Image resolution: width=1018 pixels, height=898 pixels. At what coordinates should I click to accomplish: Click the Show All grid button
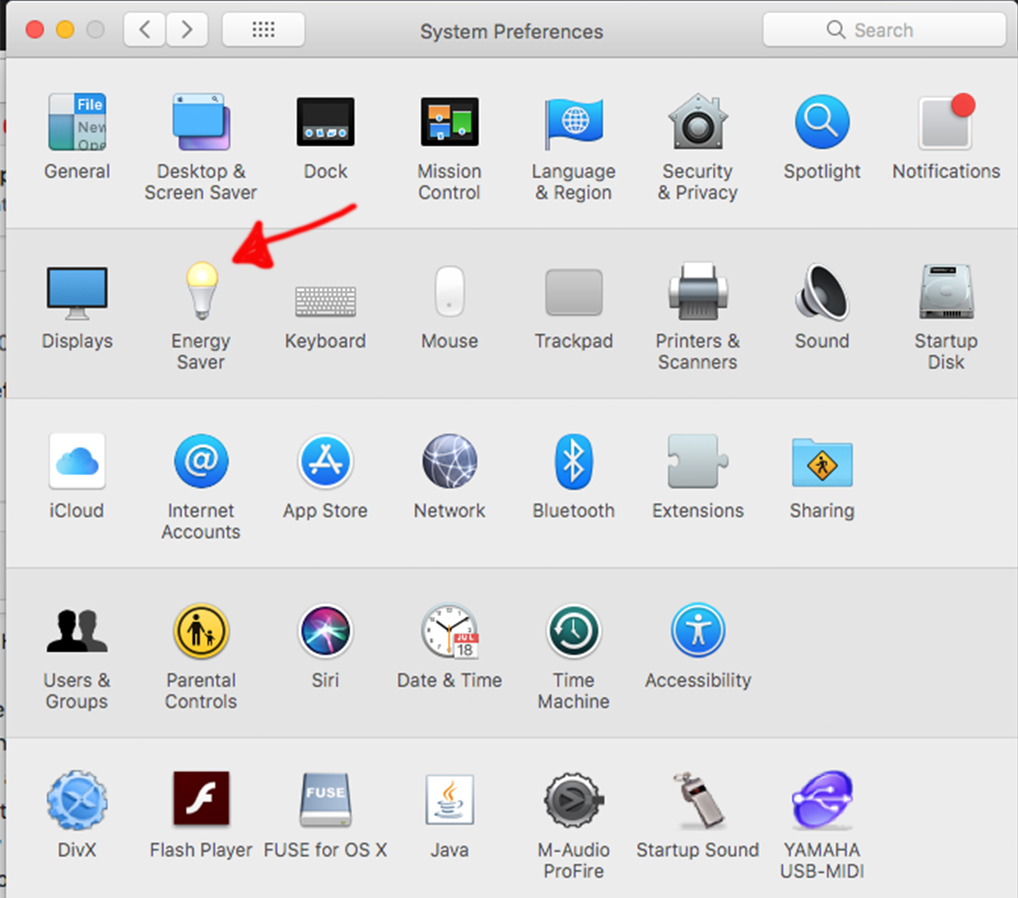(x=264, y=29)
